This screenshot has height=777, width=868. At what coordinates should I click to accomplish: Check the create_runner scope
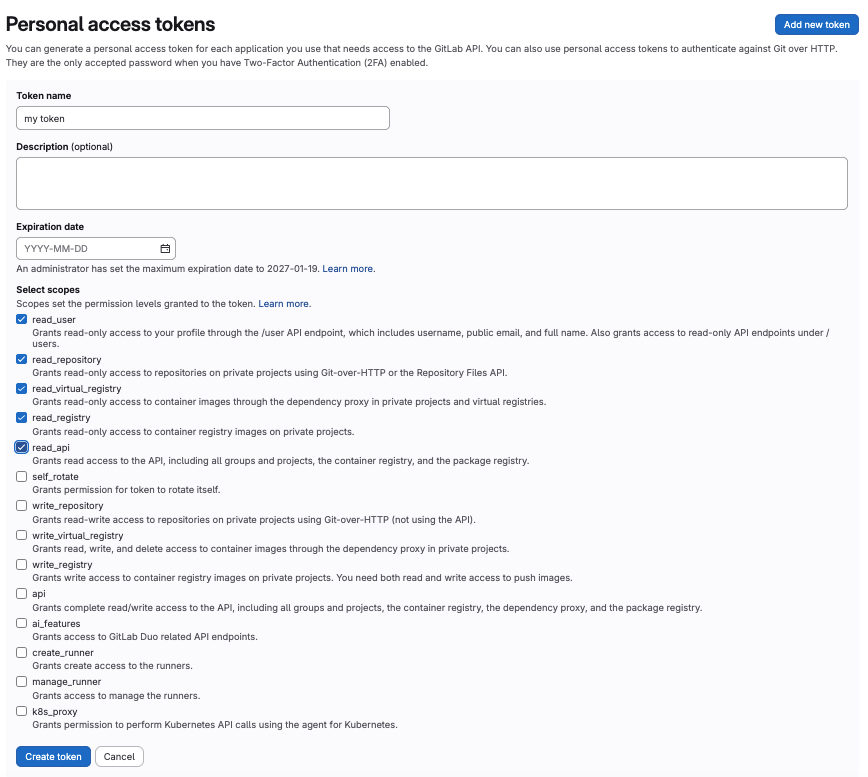22,652
